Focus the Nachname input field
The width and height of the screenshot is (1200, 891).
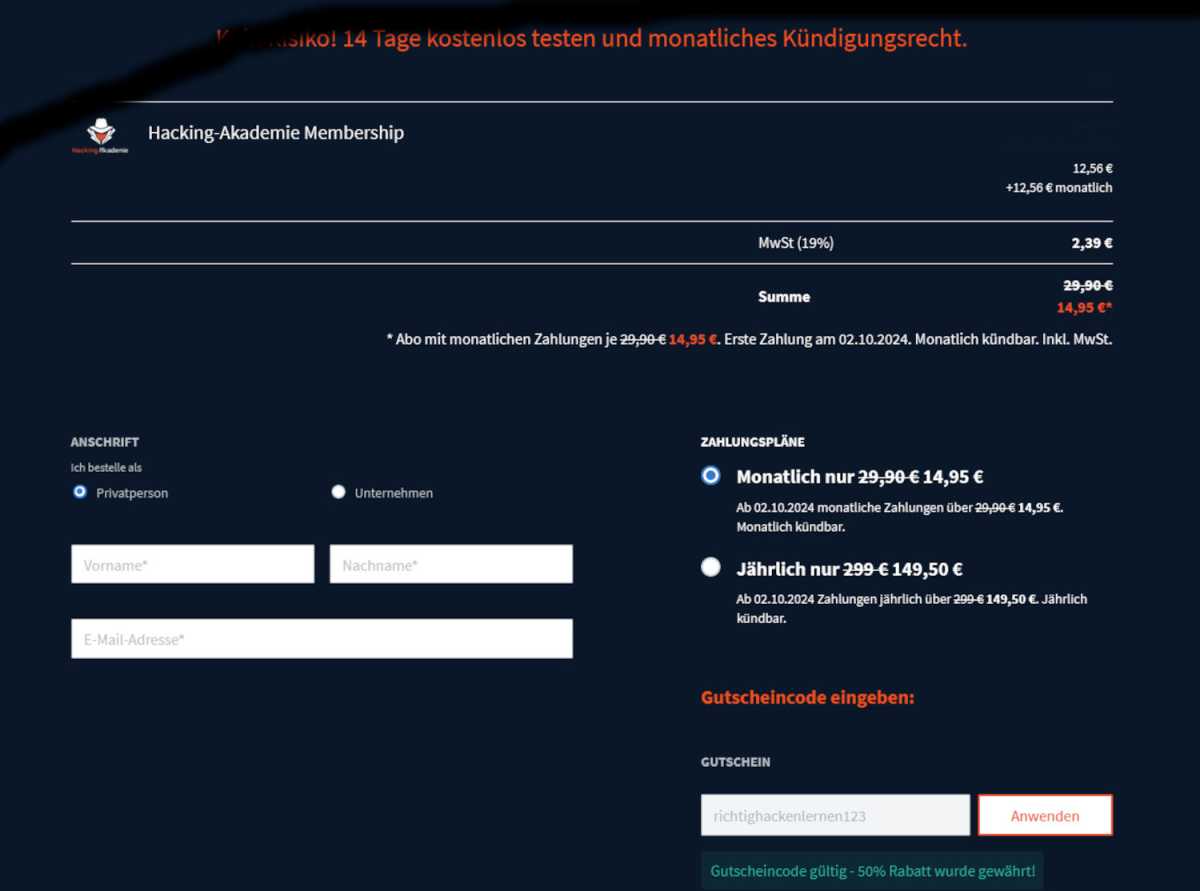pos(451,564)
